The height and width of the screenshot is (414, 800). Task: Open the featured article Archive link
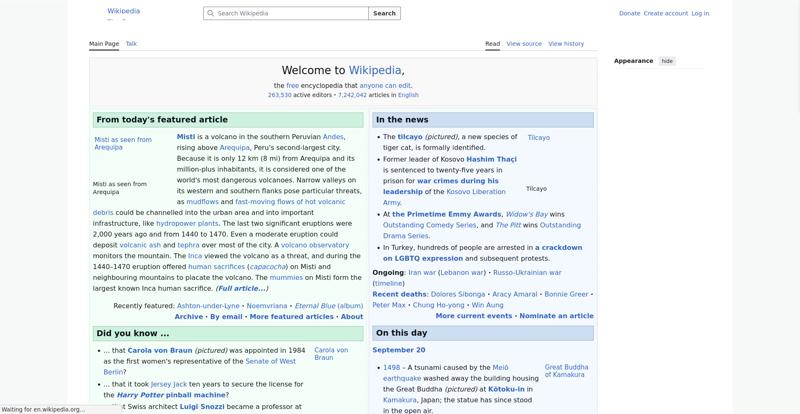[189, 316]
